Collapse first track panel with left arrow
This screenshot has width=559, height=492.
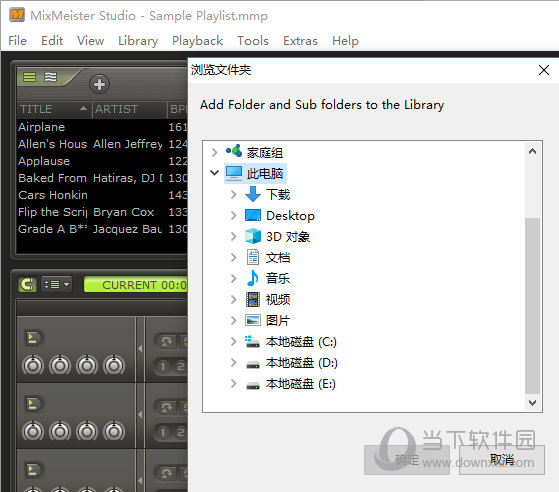coord(140,349)
